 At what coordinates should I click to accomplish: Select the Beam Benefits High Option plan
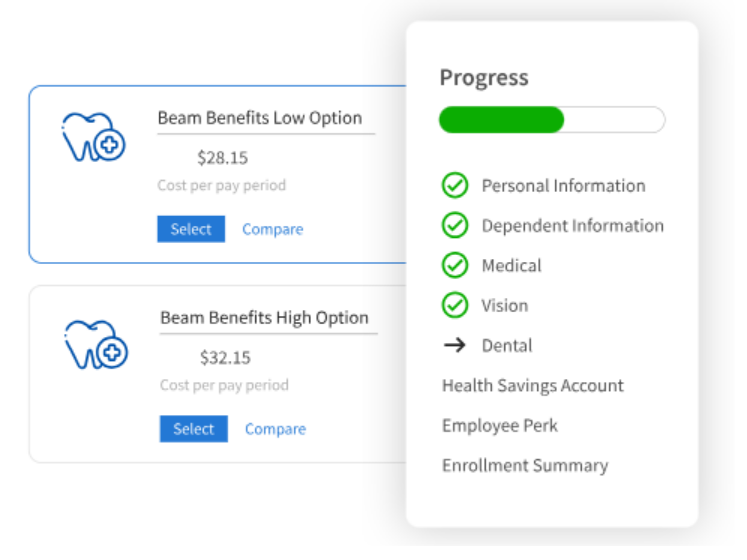coord(193,429)
